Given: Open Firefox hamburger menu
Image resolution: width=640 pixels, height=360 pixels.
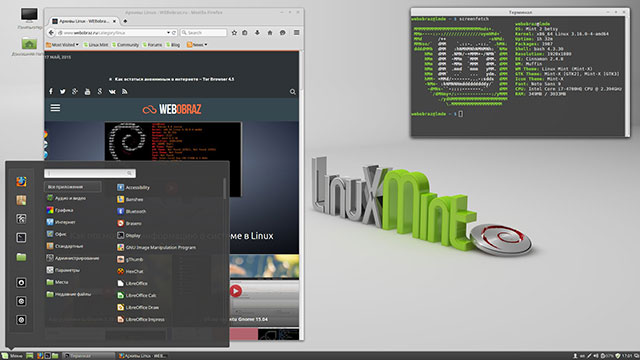Looking at the screenshot, I should click(x=297, y=33).
